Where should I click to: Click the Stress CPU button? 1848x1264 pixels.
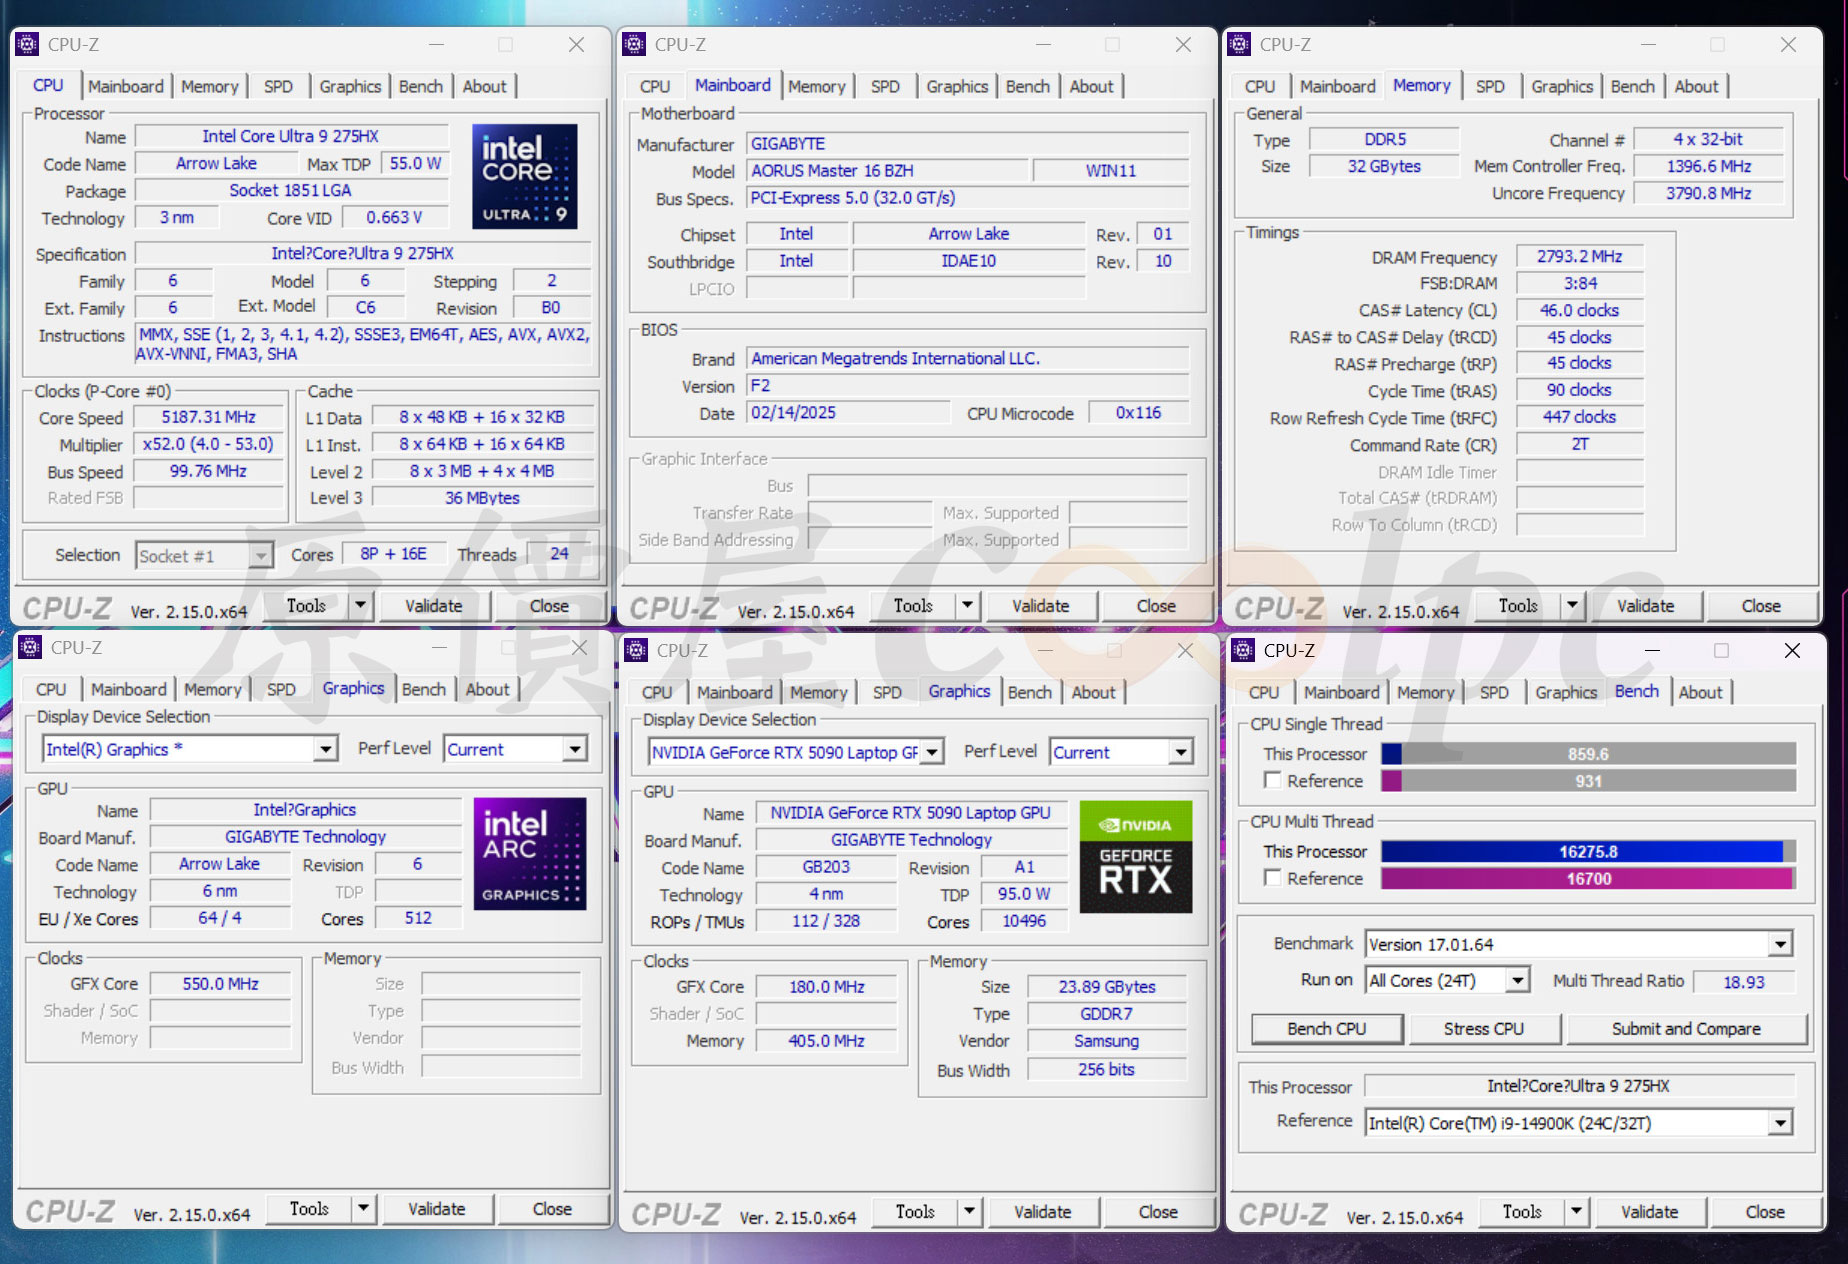[1484, 1028]
